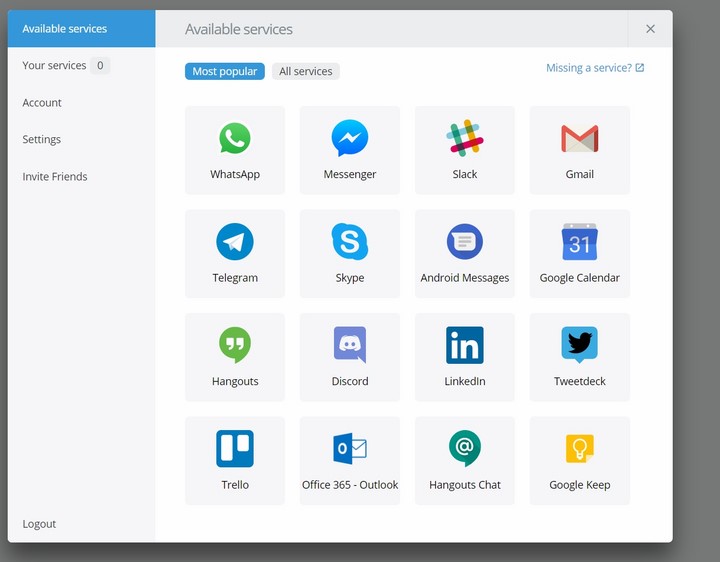Open Office 365 - Outlook service

[x=350, y=450]
